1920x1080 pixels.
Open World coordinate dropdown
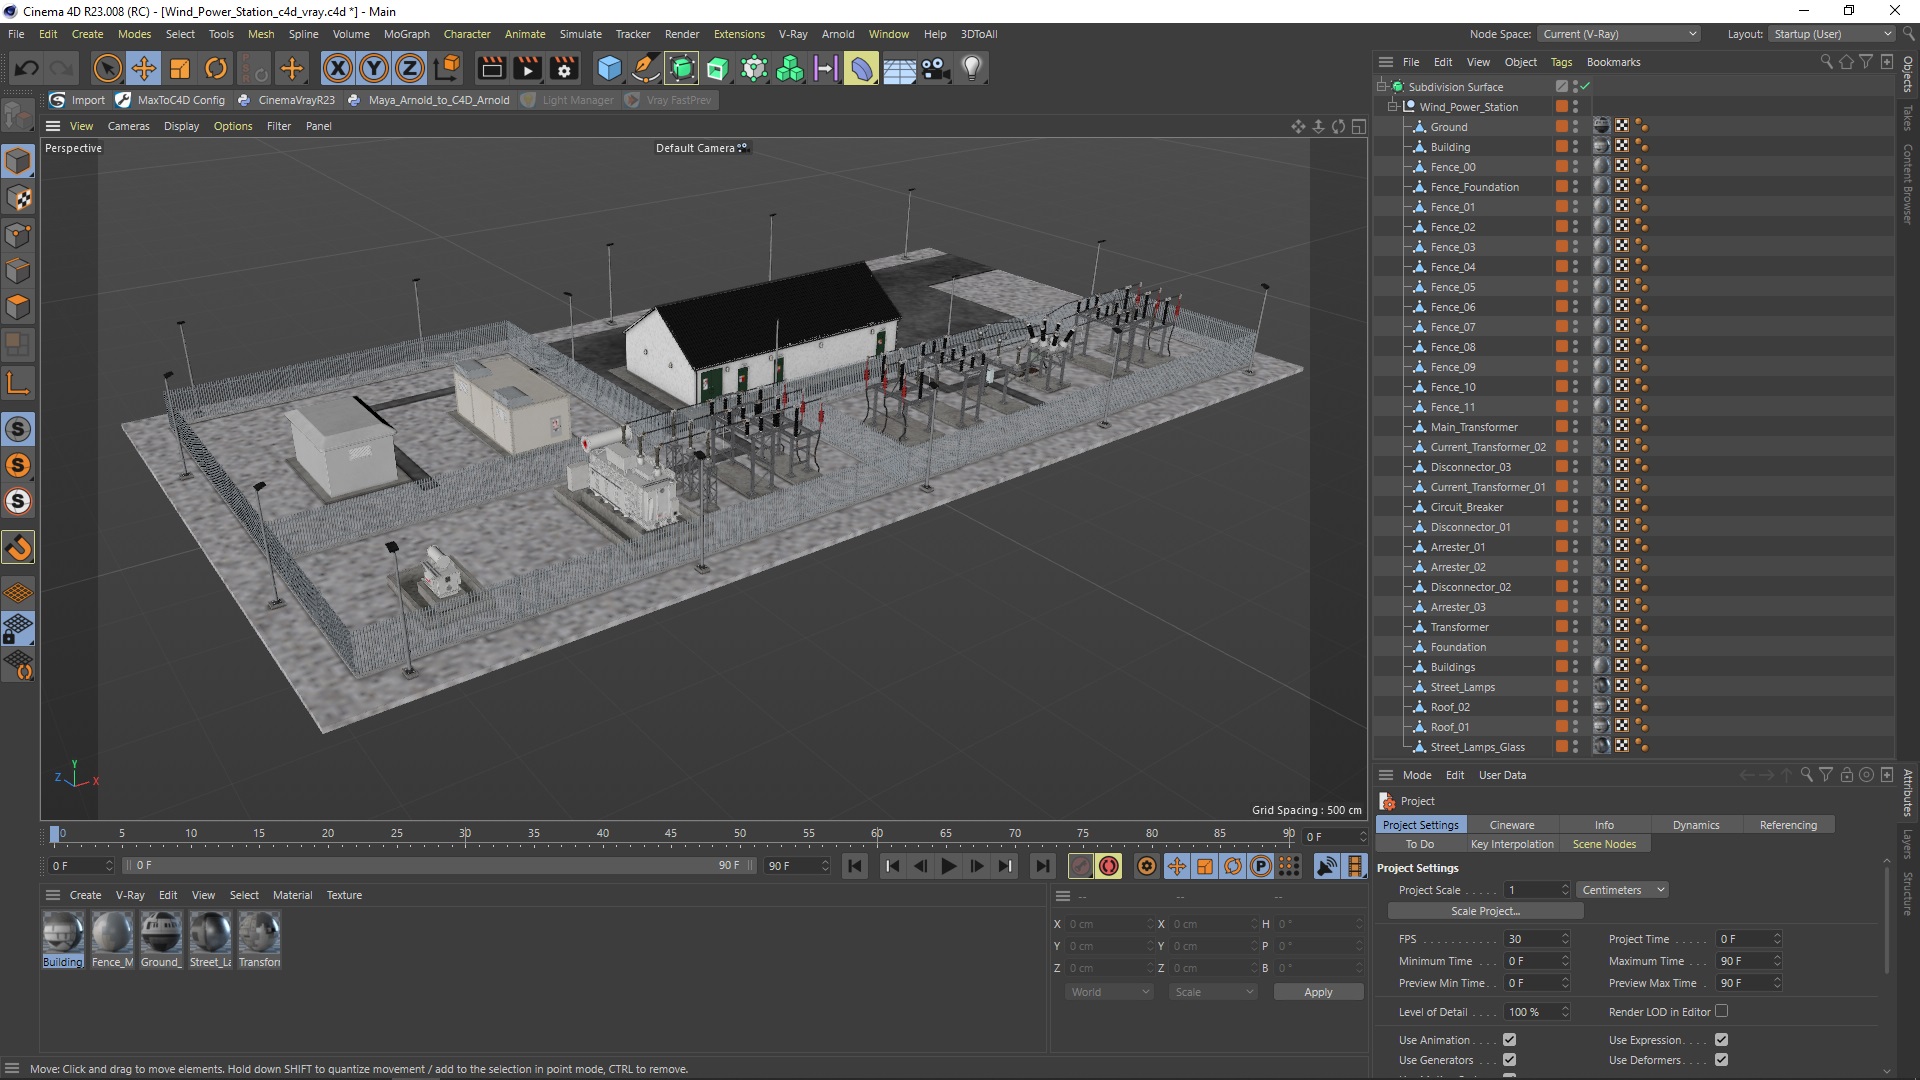click(1109, 992)
